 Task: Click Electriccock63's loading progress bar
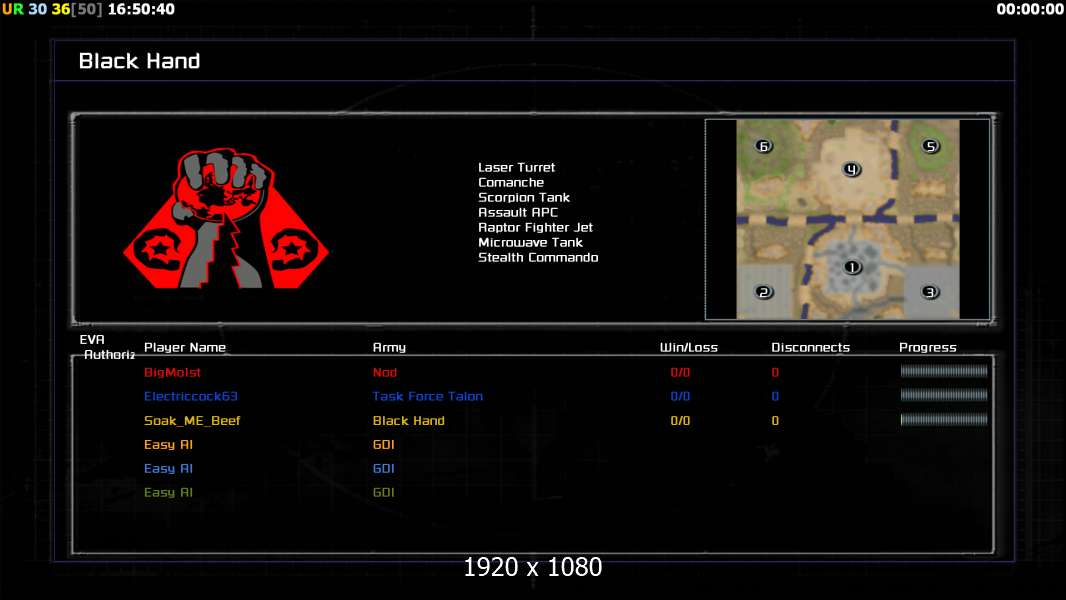[944, 395]
